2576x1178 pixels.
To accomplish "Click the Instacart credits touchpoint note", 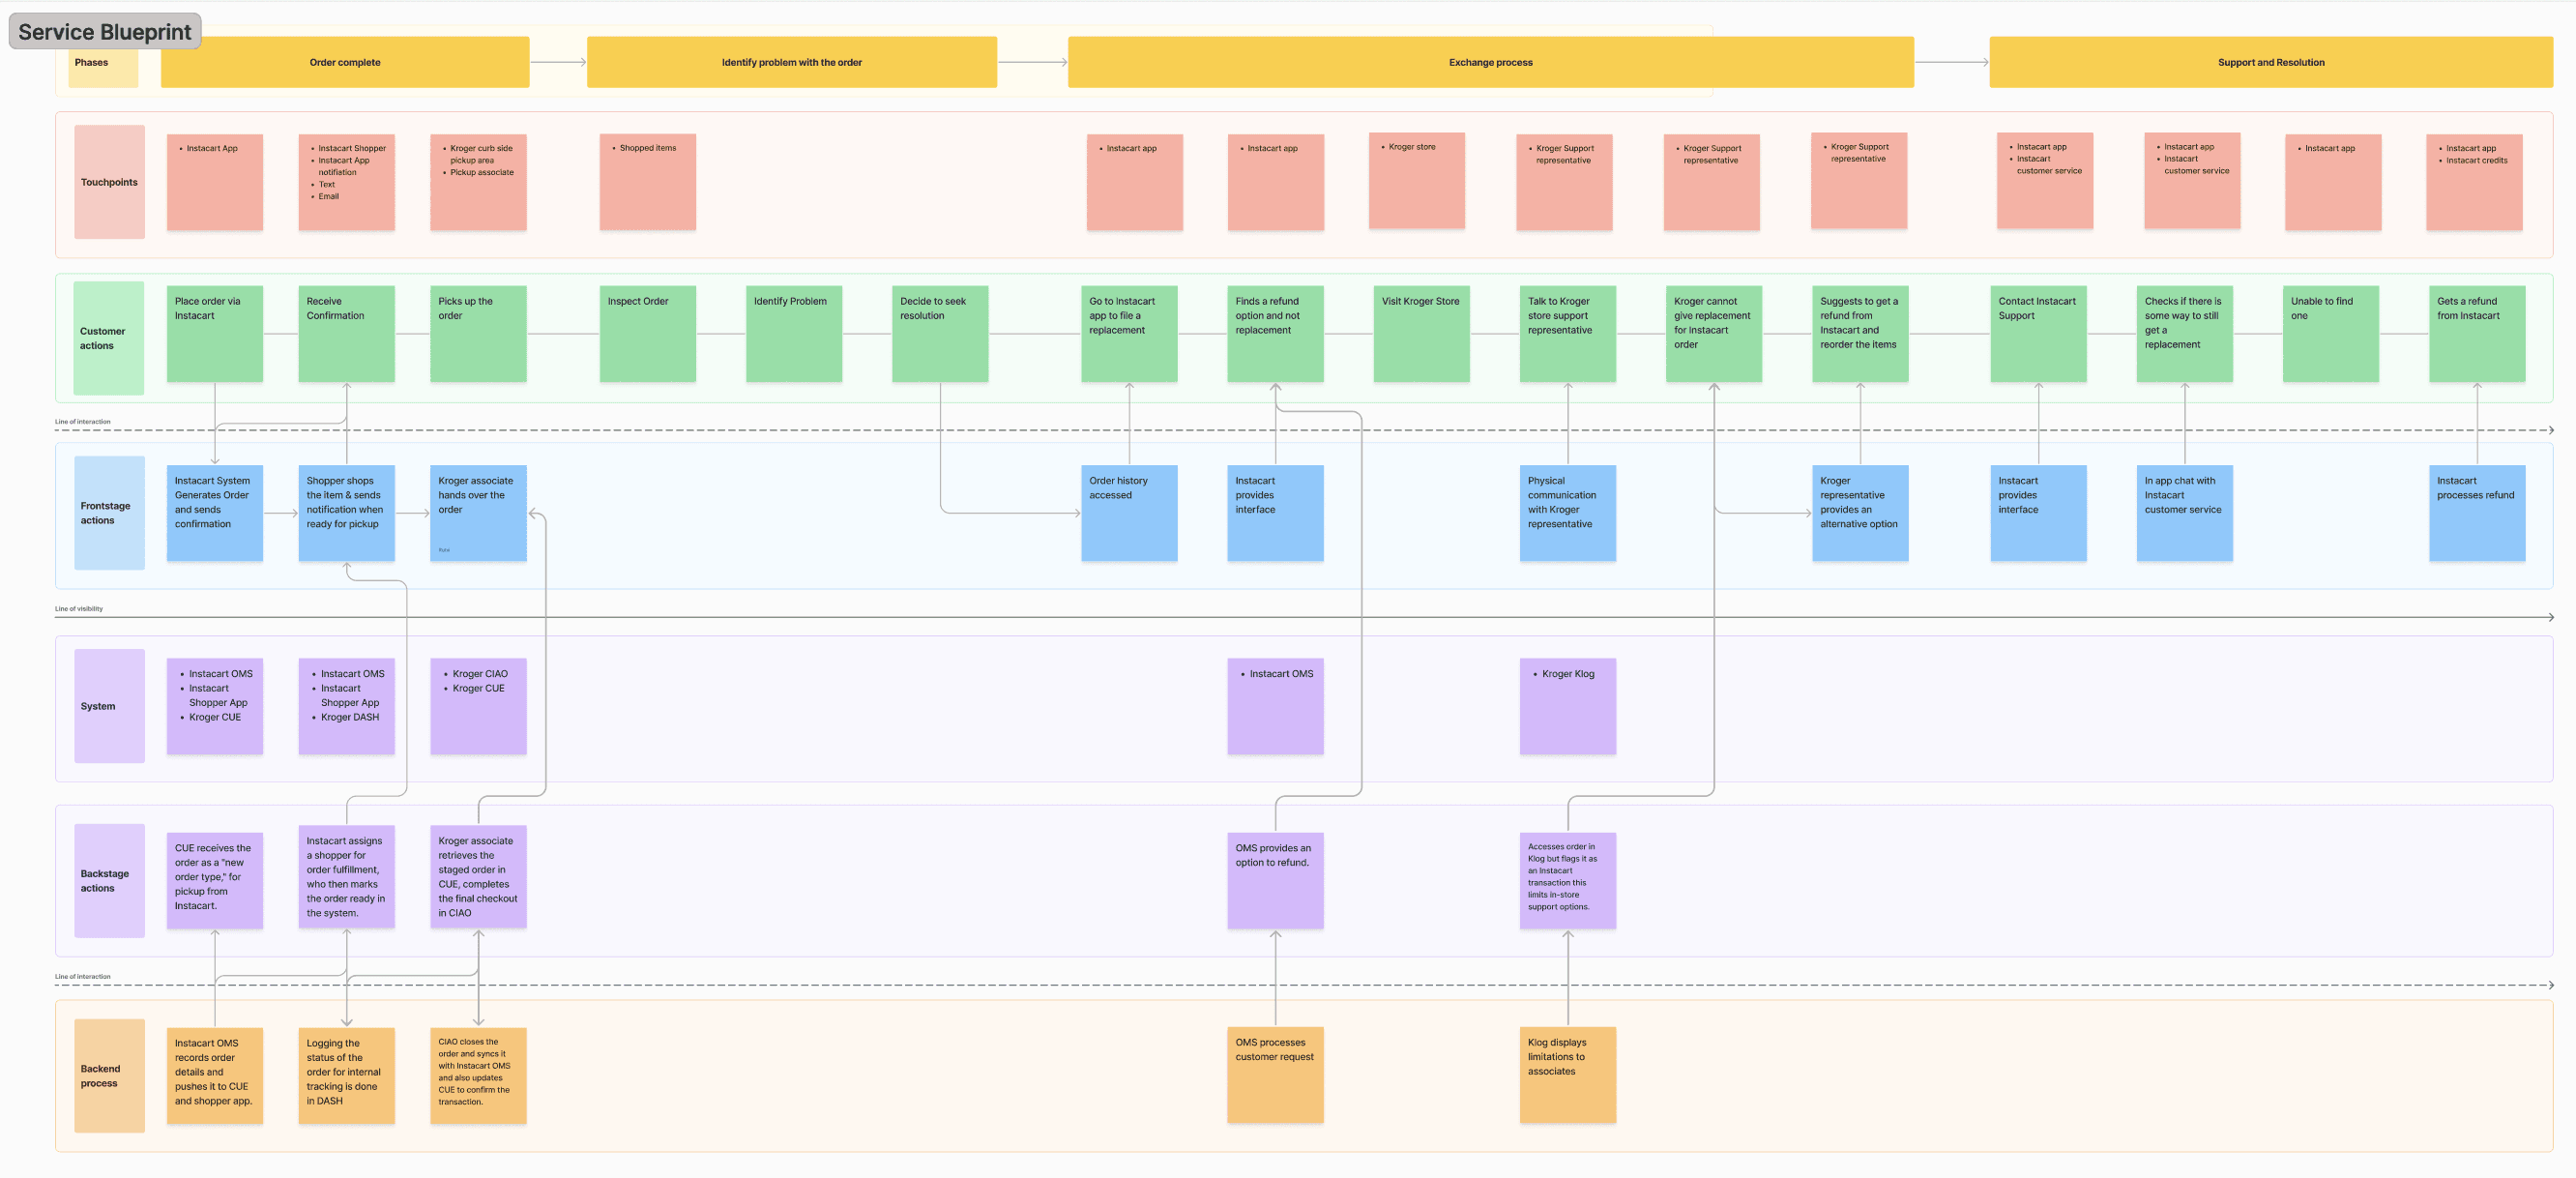I will [2474, 182].
